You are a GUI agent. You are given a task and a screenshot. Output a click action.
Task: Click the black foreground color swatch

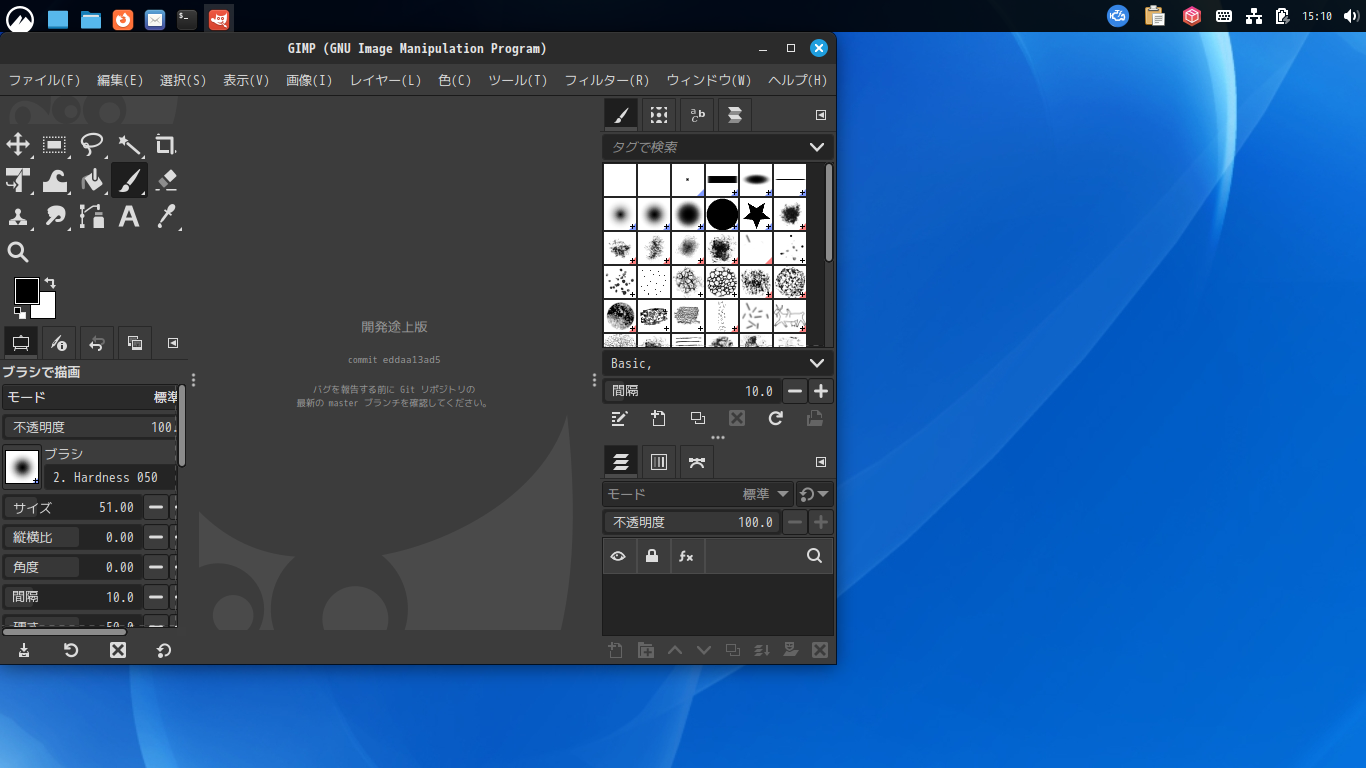pos(27,290)
